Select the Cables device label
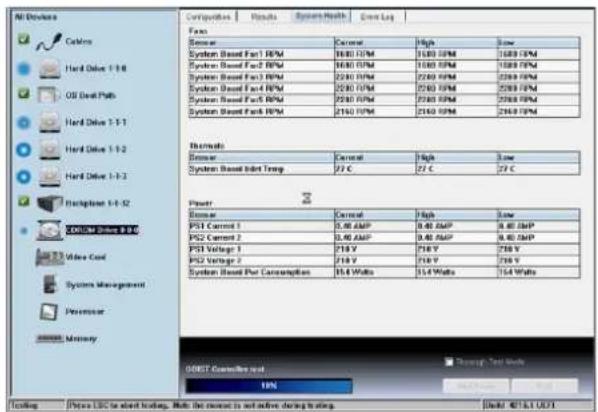 [x=79, y=42]
